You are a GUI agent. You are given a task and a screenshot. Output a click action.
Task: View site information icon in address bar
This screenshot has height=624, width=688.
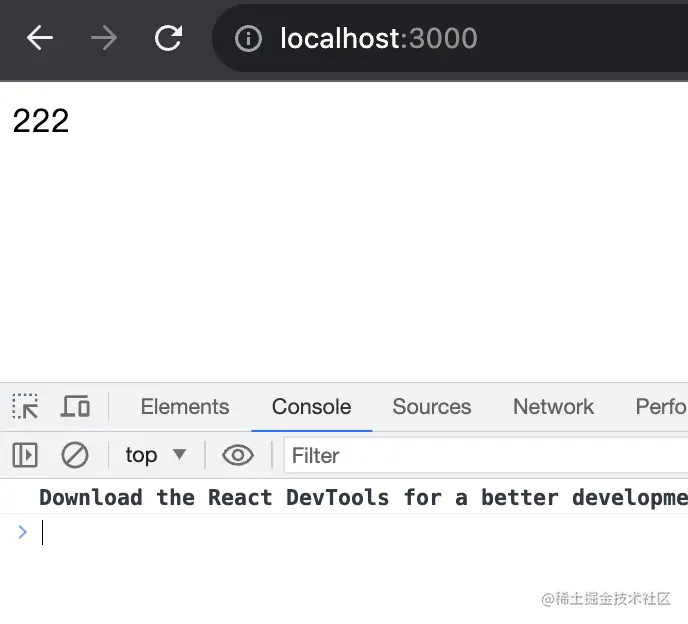(x=248, y=39)
